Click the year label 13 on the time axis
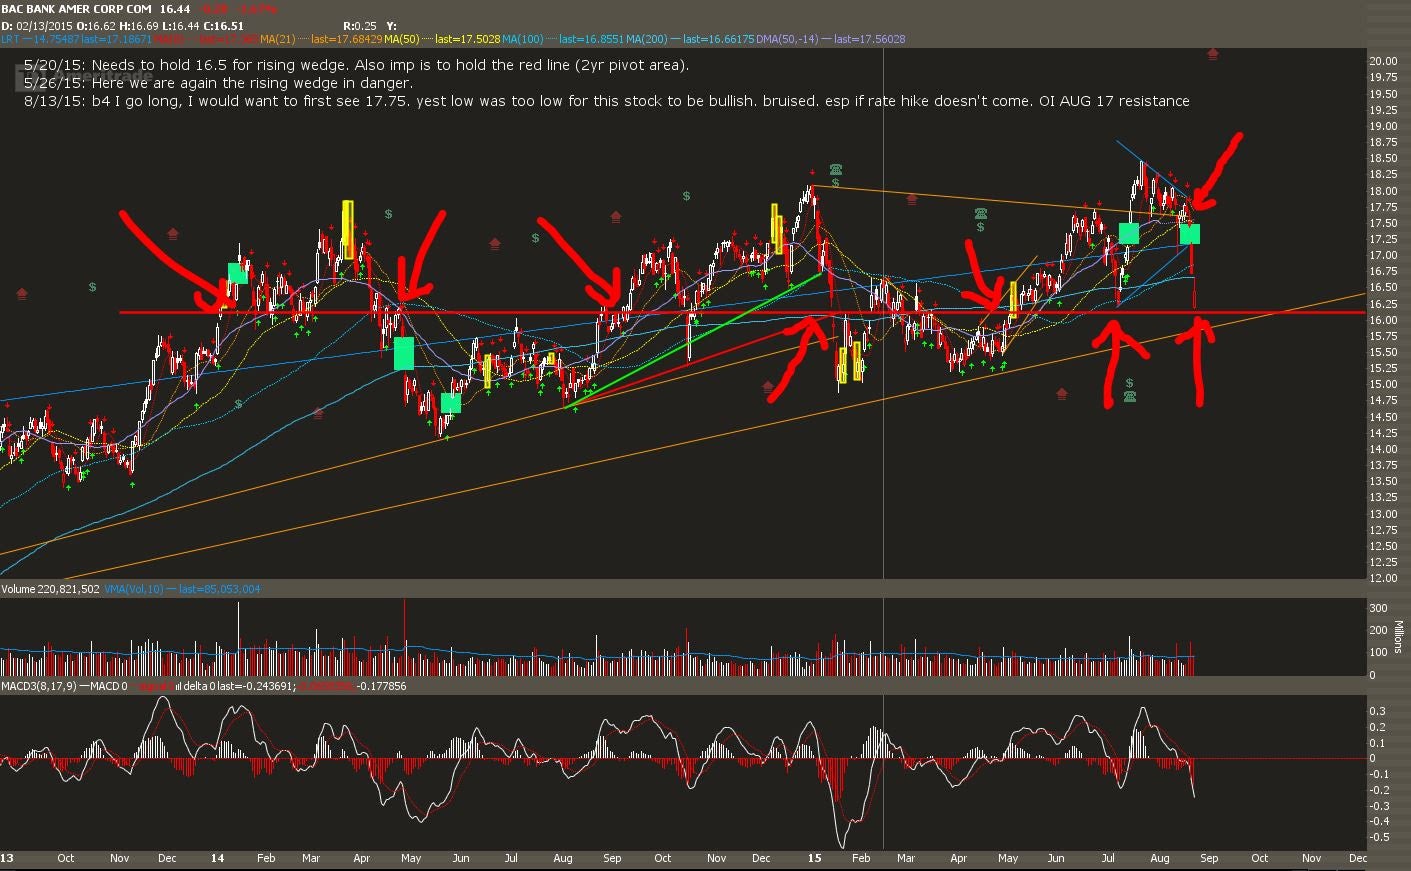Viewport: 1411px width, 871px height. click(6, 858)
